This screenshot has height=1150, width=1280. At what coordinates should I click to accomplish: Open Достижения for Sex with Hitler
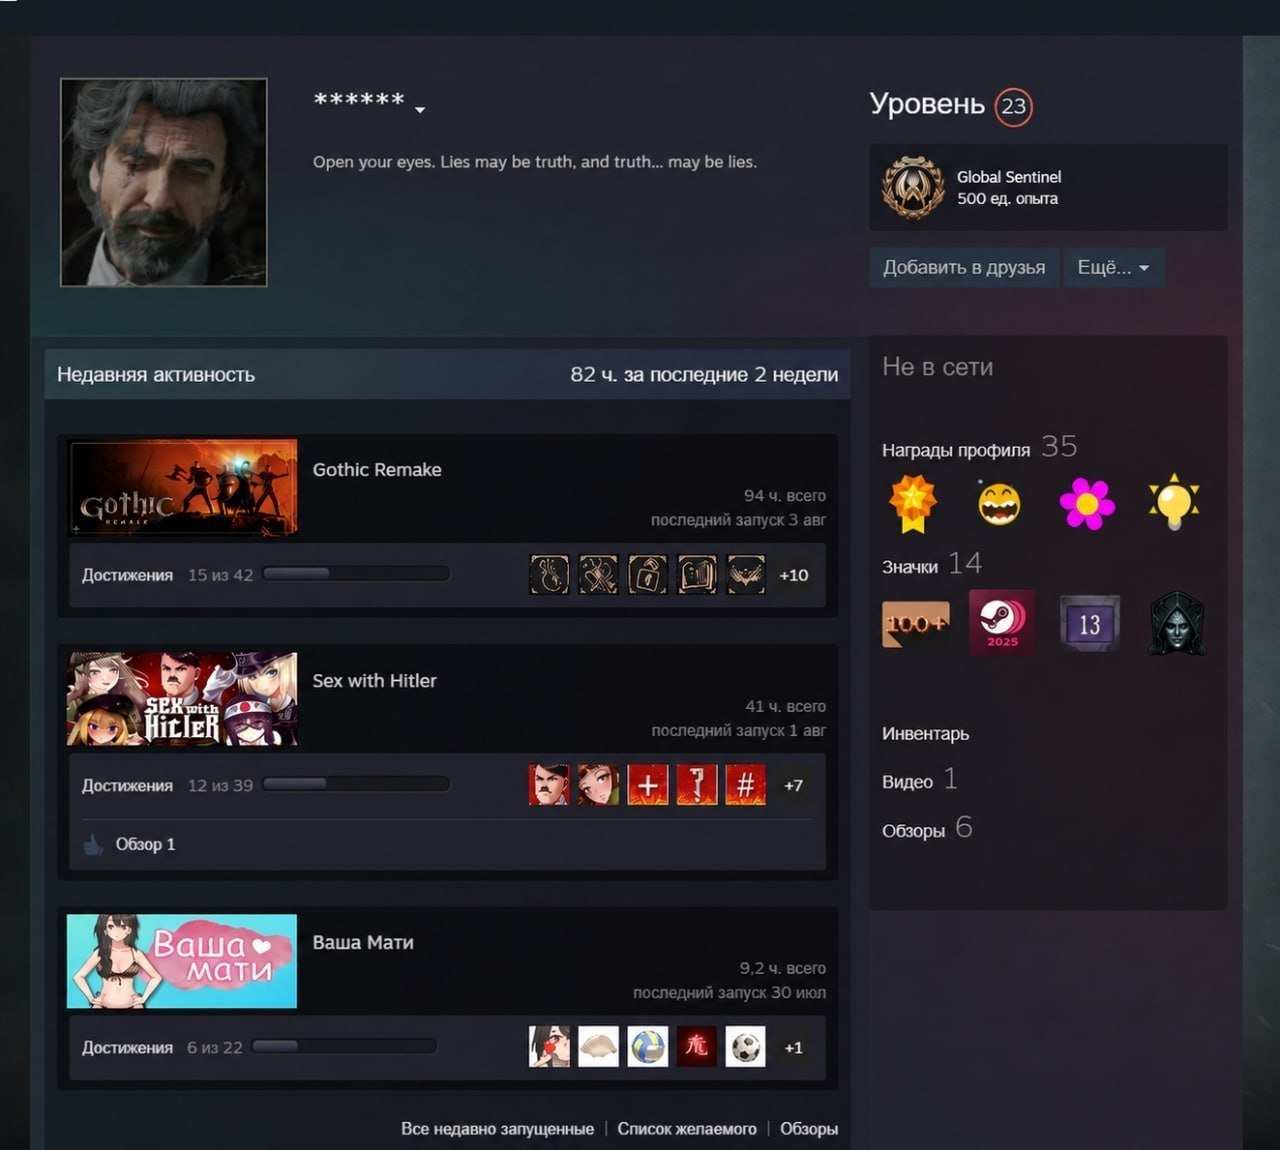[x=127, y=785]
